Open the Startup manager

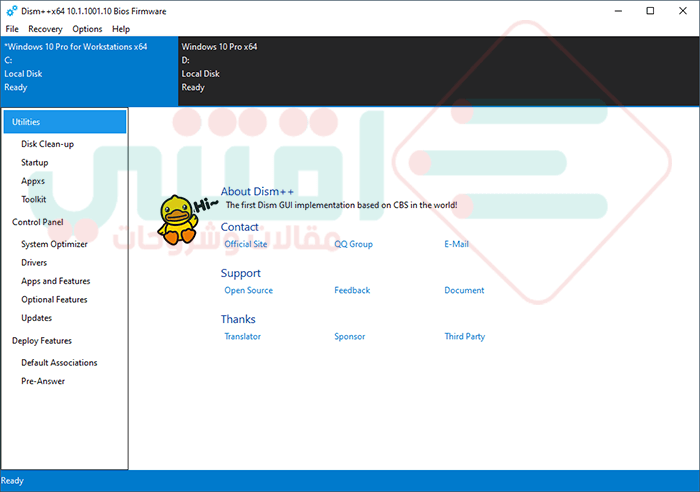pyautogui.click(x=34, y=163)
